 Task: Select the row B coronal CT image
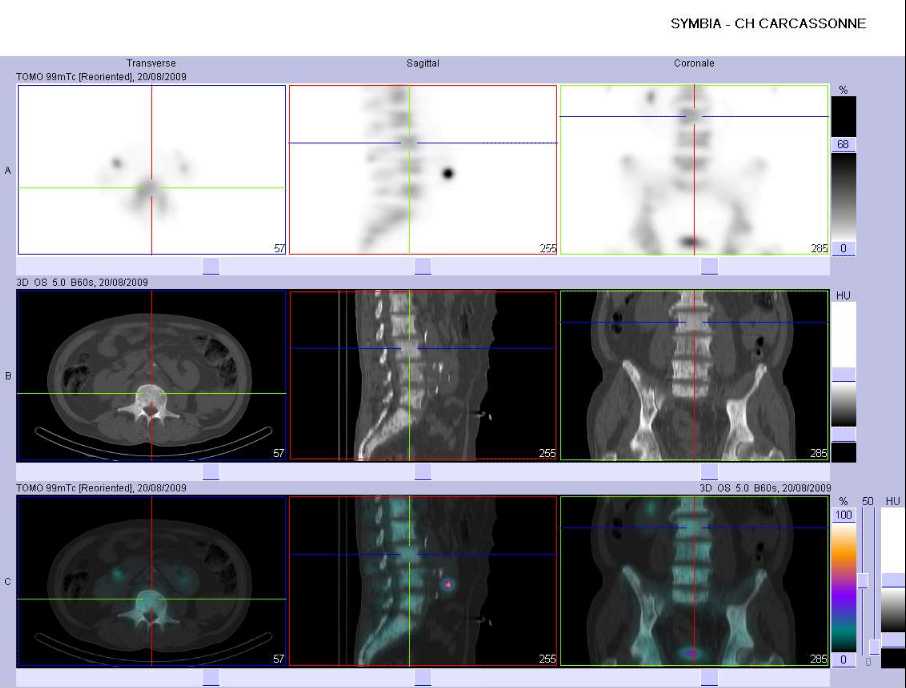click(x=695, y=375)
